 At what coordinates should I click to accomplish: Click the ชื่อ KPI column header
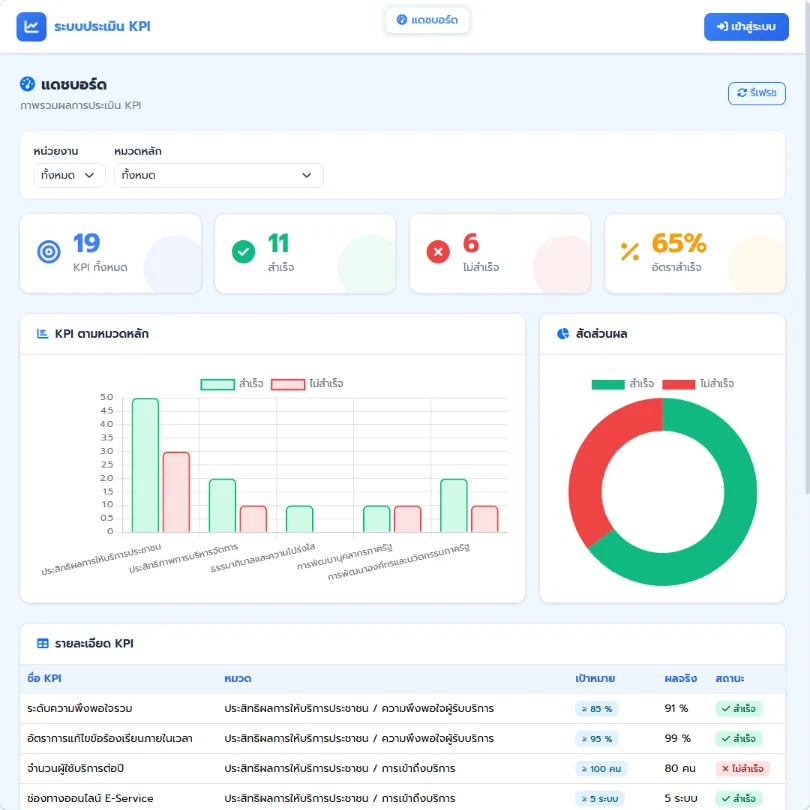click(44, 678)
